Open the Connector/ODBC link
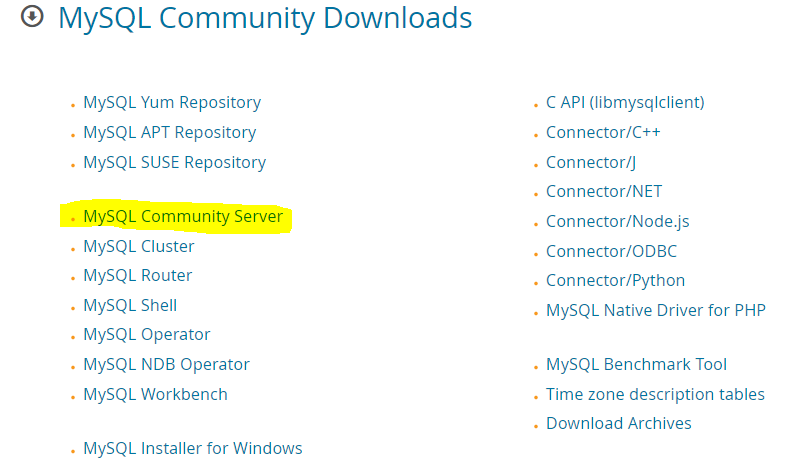Screen dimensions: 800x472 point(611,251)
